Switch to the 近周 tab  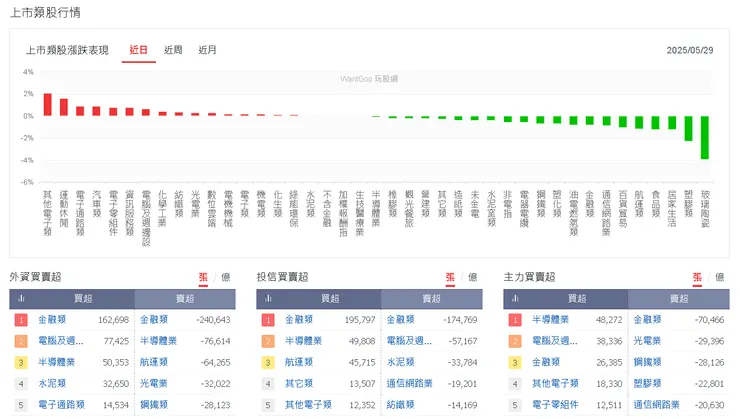click(173, 50)
